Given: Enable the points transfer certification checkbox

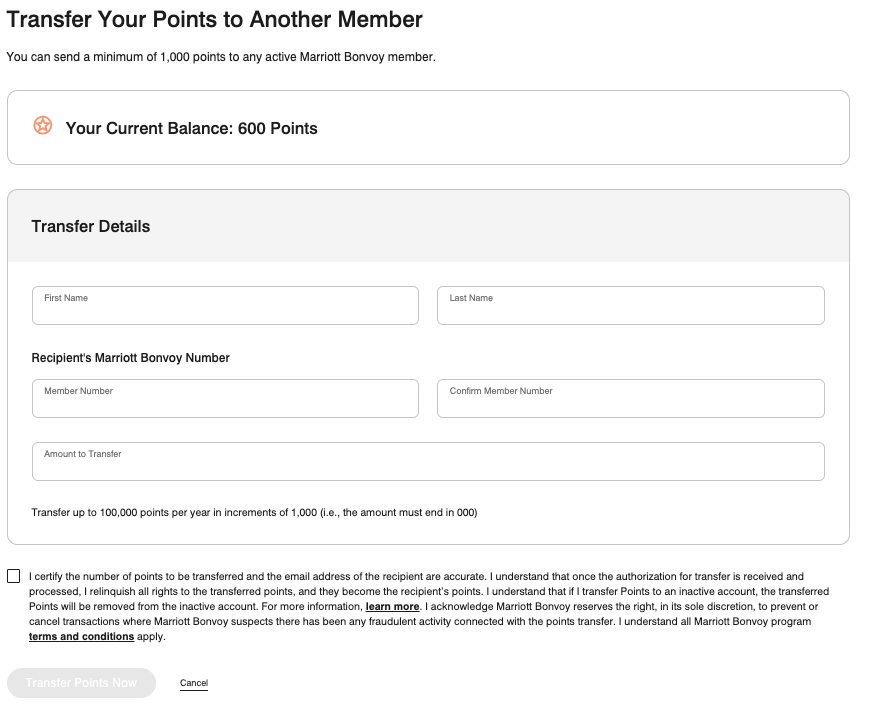Looking at the screenshot, I should coord(13,575).
